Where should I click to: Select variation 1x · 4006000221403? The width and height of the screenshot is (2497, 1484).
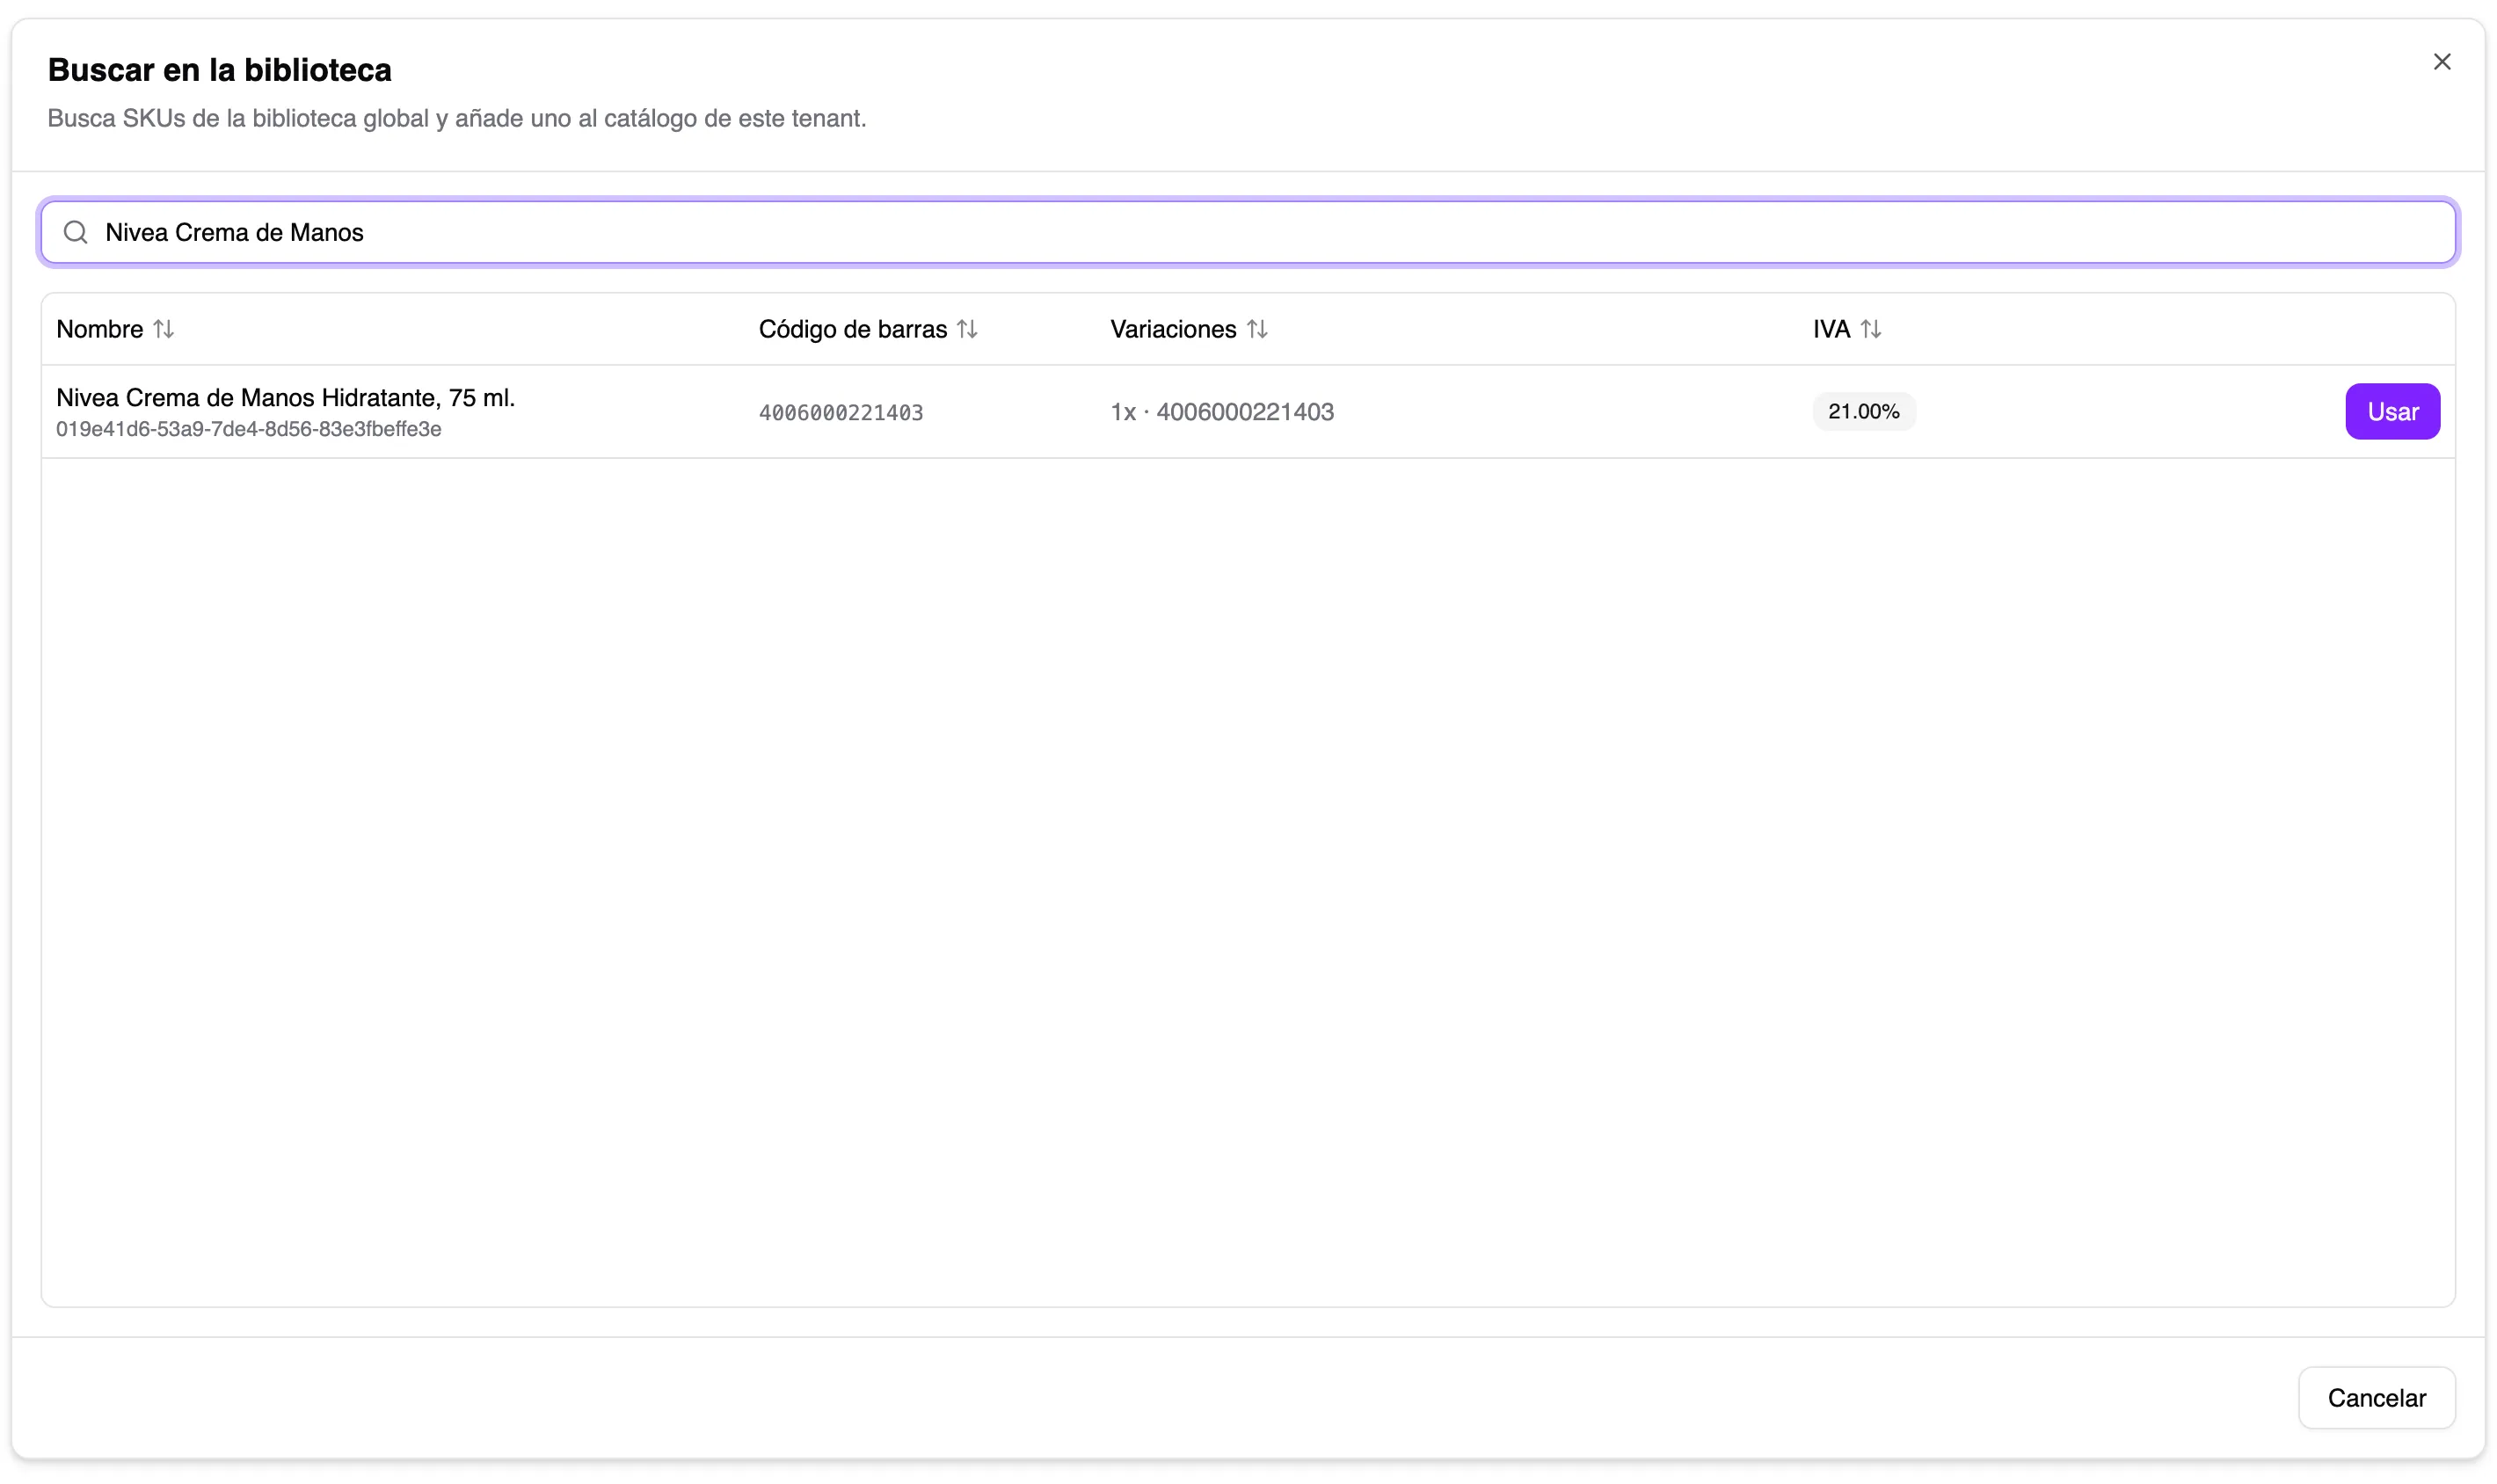[1222, 412]
